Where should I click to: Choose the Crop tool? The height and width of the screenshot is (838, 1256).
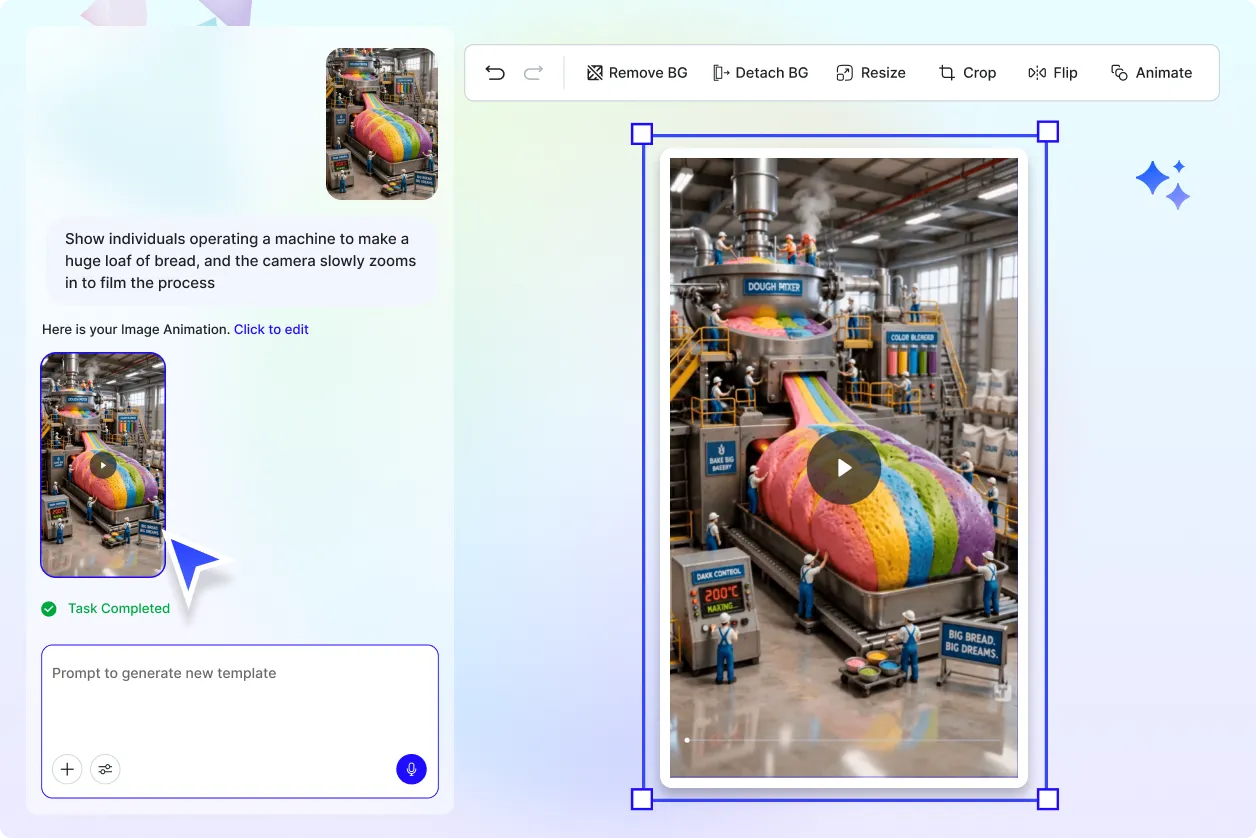coord(967,73)
